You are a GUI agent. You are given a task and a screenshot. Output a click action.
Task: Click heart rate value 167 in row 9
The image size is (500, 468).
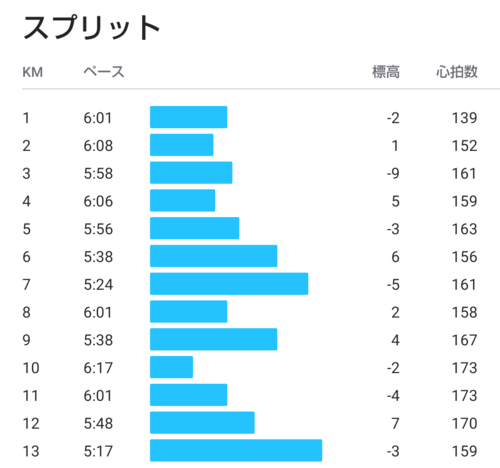click(x=464, y=340)
